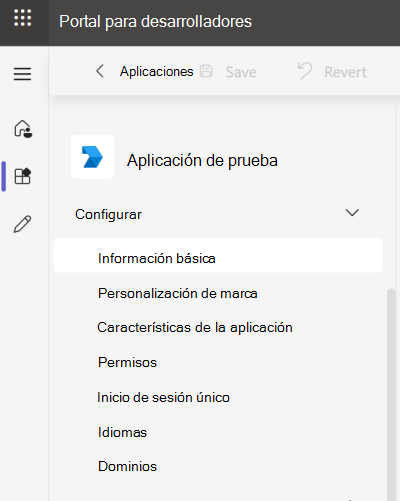400x501 pixels.
Task: Select Información básica menu item
Action: (218, 255)
